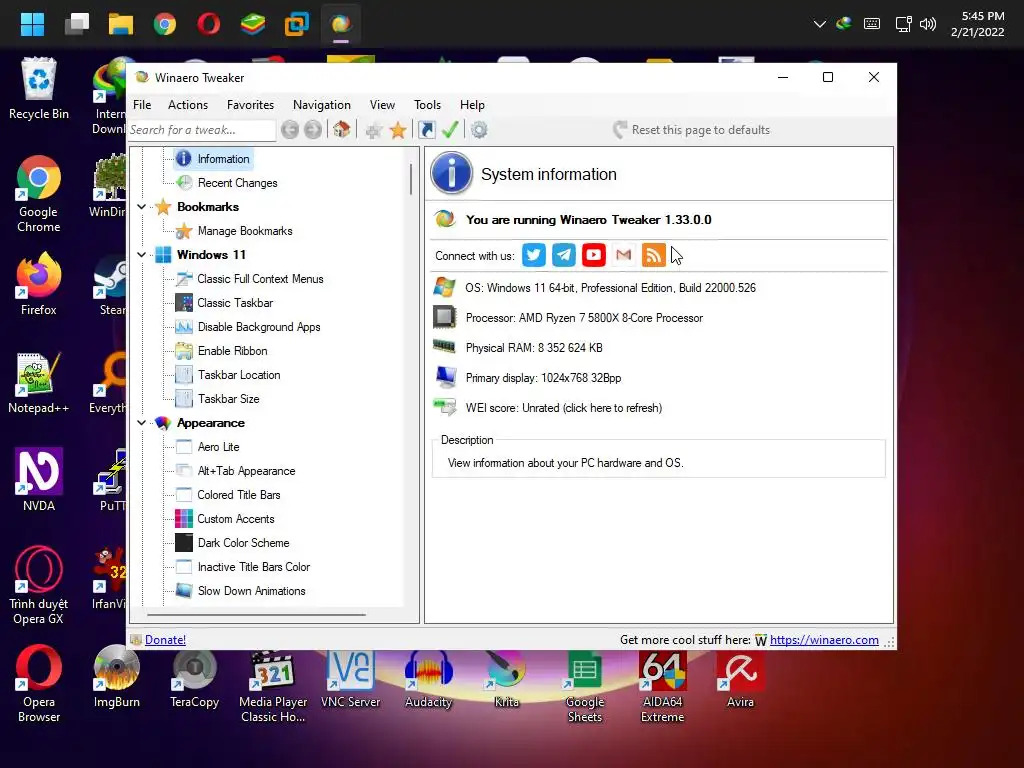Click the gray add-bookmark star with plus

coord(374,130)
